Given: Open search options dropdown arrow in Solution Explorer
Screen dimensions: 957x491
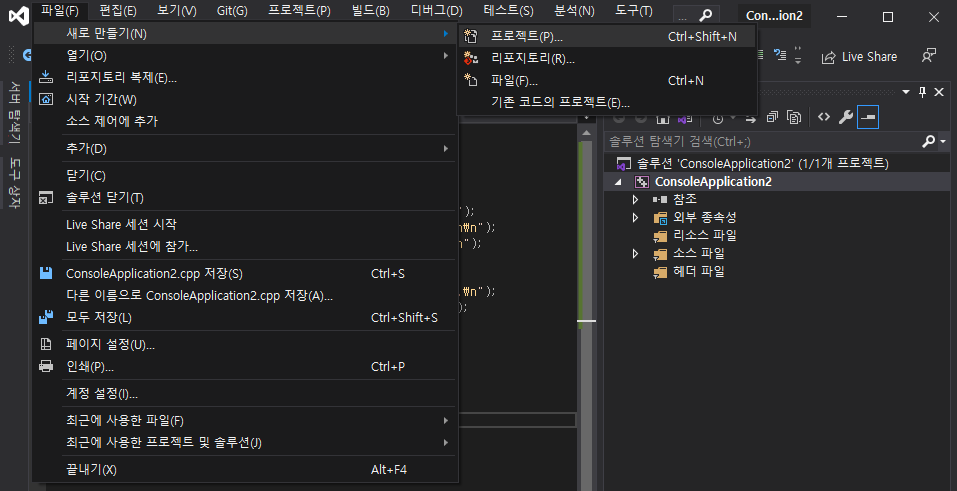Looking at the screenshot, I should tap(944, 142).
